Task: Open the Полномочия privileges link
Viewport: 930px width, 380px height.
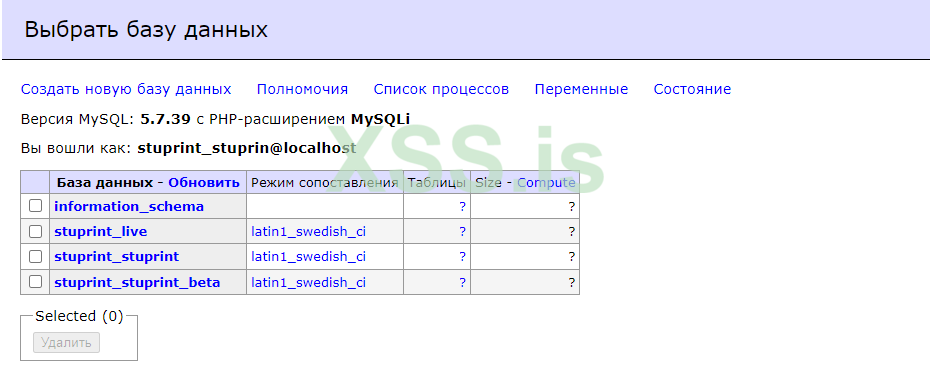Action: (x=302, y=90)
